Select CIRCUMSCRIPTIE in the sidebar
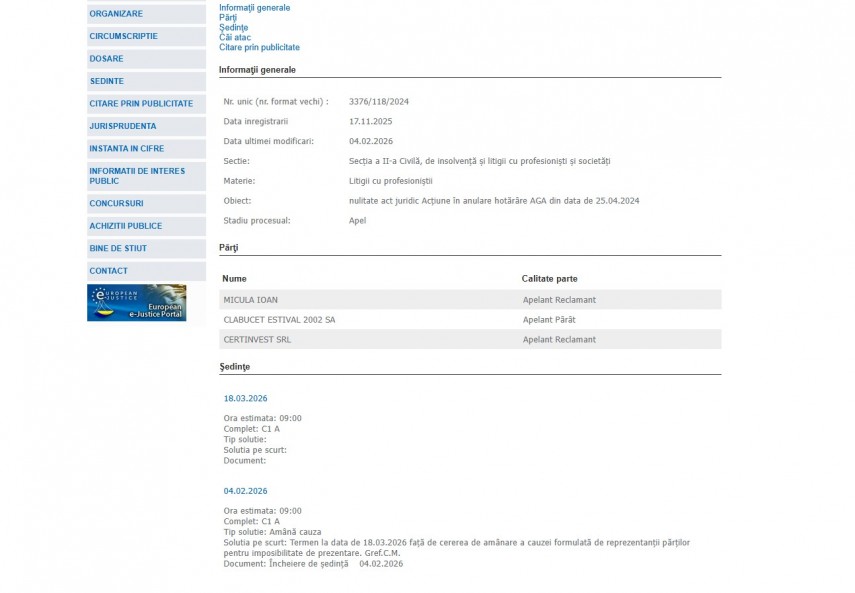This screenshot has height=593, width=855. 123,36
